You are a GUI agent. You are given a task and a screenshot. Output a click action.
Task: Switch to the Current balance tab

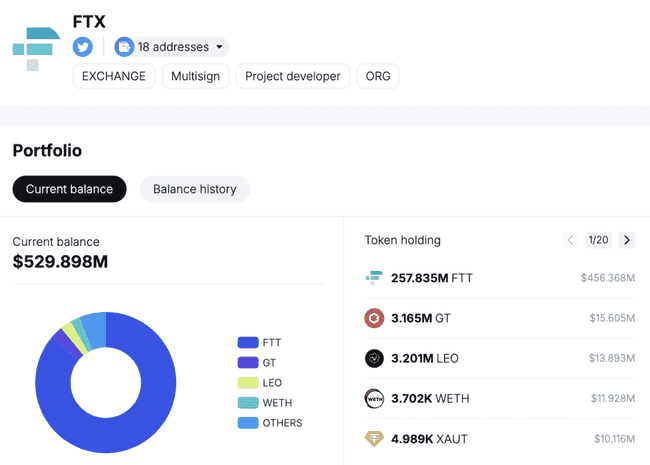click(69, 189)
